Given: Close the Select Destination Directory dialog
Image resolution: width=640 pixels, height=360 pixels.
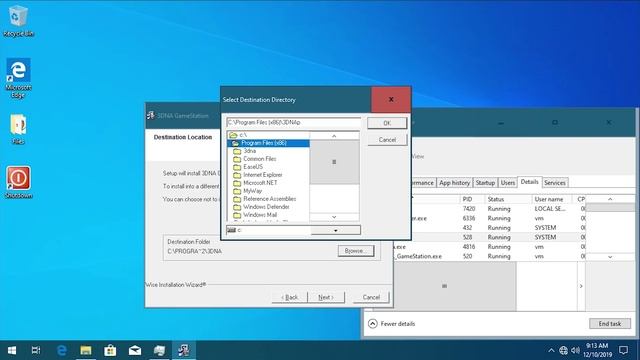Looking at the screenshot, I should [391, 99].
